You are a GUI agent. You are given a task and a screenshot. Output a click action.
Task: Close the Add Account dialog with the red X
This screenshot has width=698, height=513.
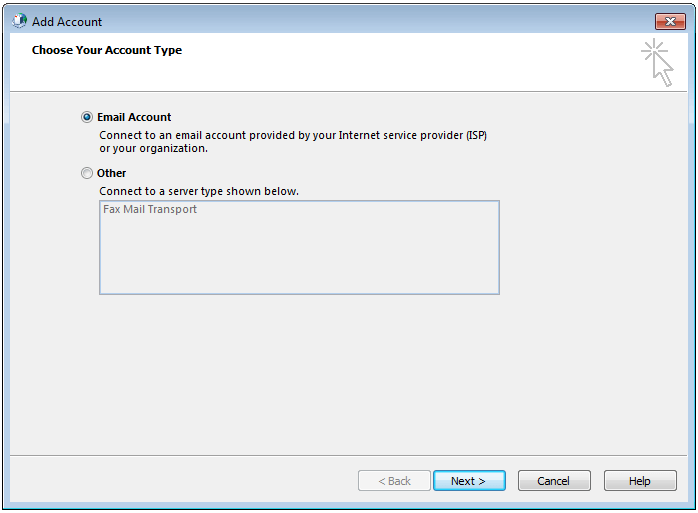click(x=670, y=21)
